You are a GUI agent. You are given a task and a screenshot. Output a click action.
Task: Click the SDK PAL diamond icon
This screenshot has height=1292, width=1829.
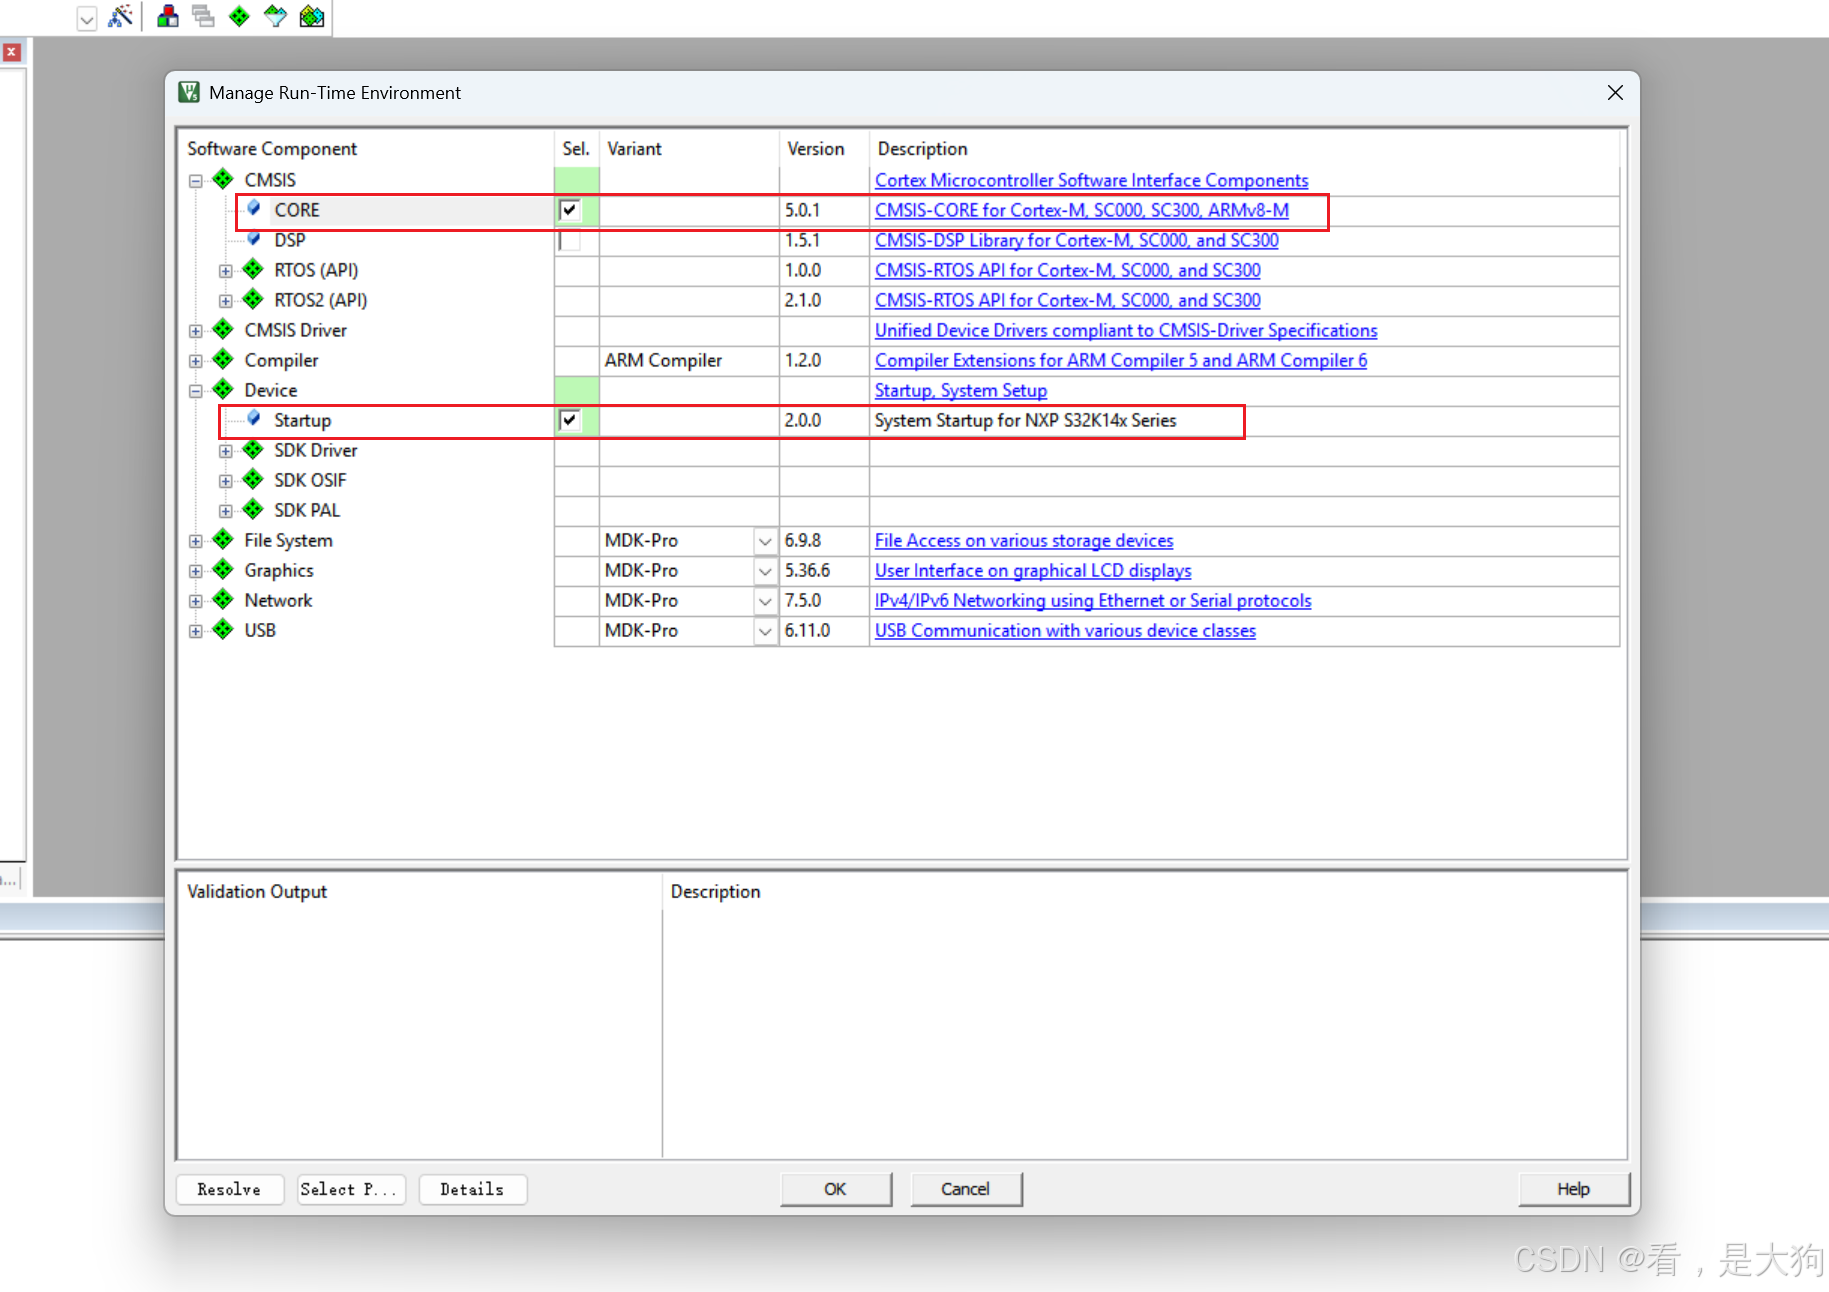click(x=253, y=509)
